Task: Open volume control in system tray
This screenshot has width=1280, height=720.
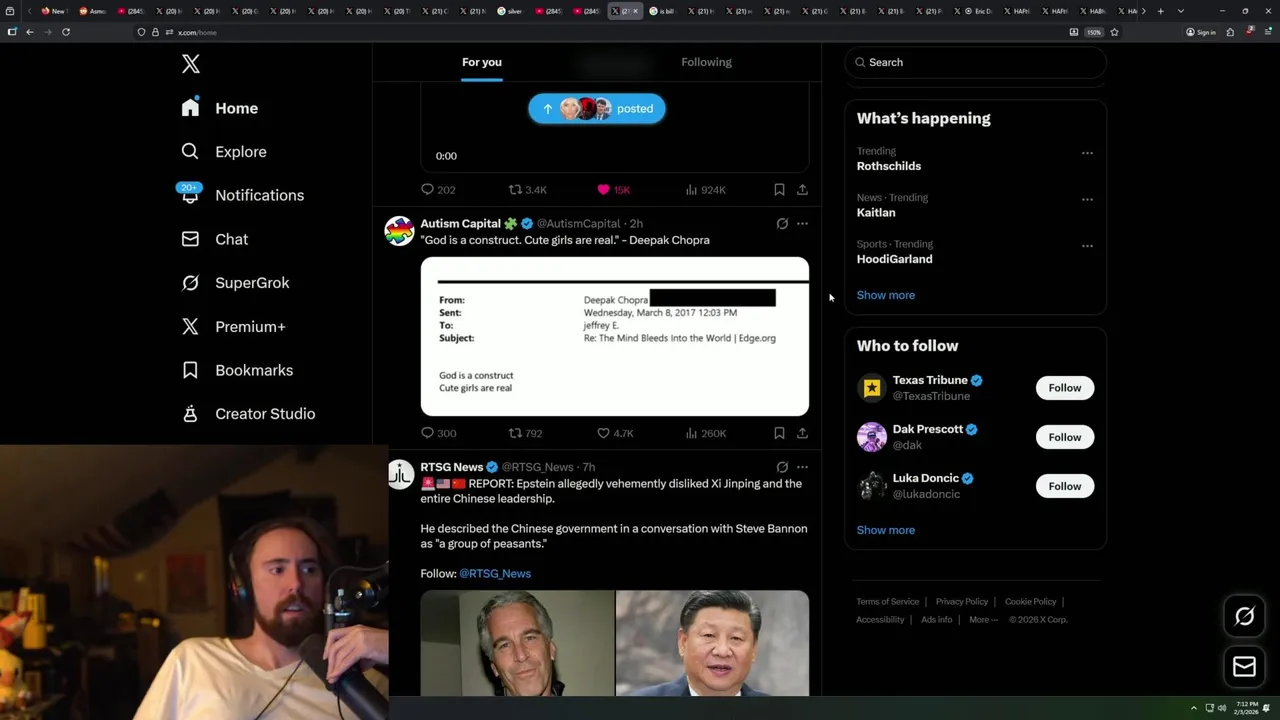Action: 1222,708
